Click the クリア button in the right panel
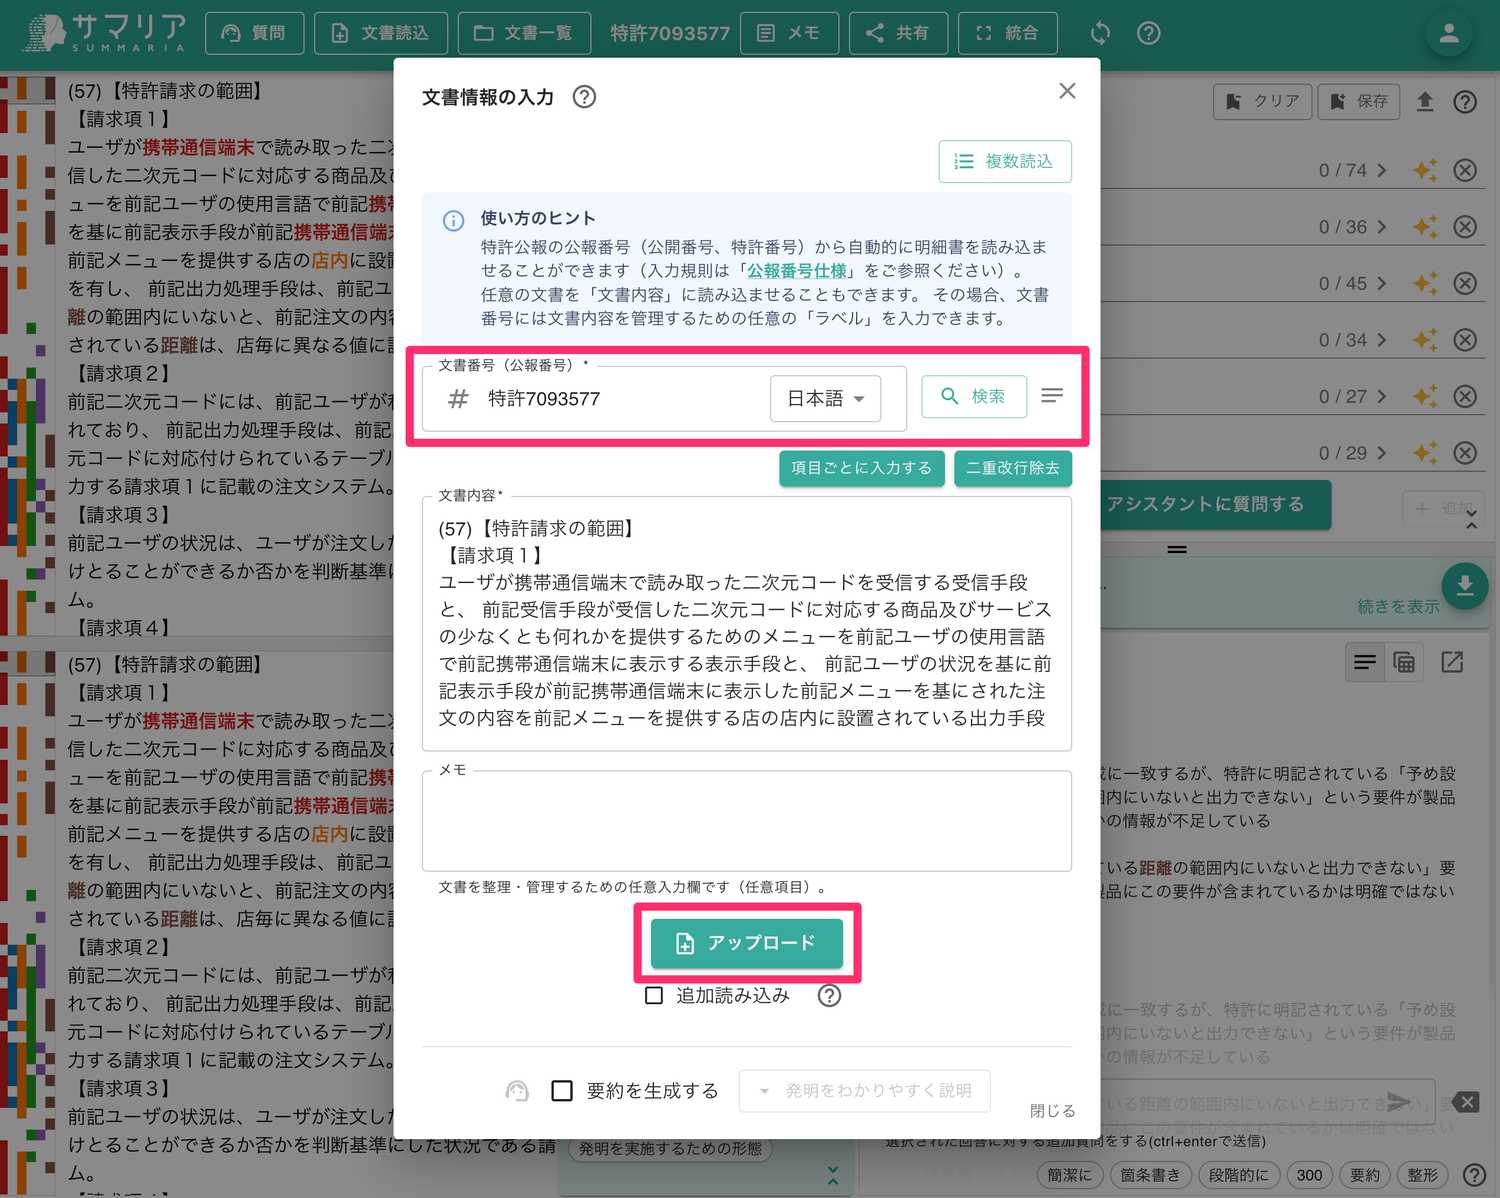Image resolution: width=1500 pixels, height=1198 pixels. tap(1263, 101)
